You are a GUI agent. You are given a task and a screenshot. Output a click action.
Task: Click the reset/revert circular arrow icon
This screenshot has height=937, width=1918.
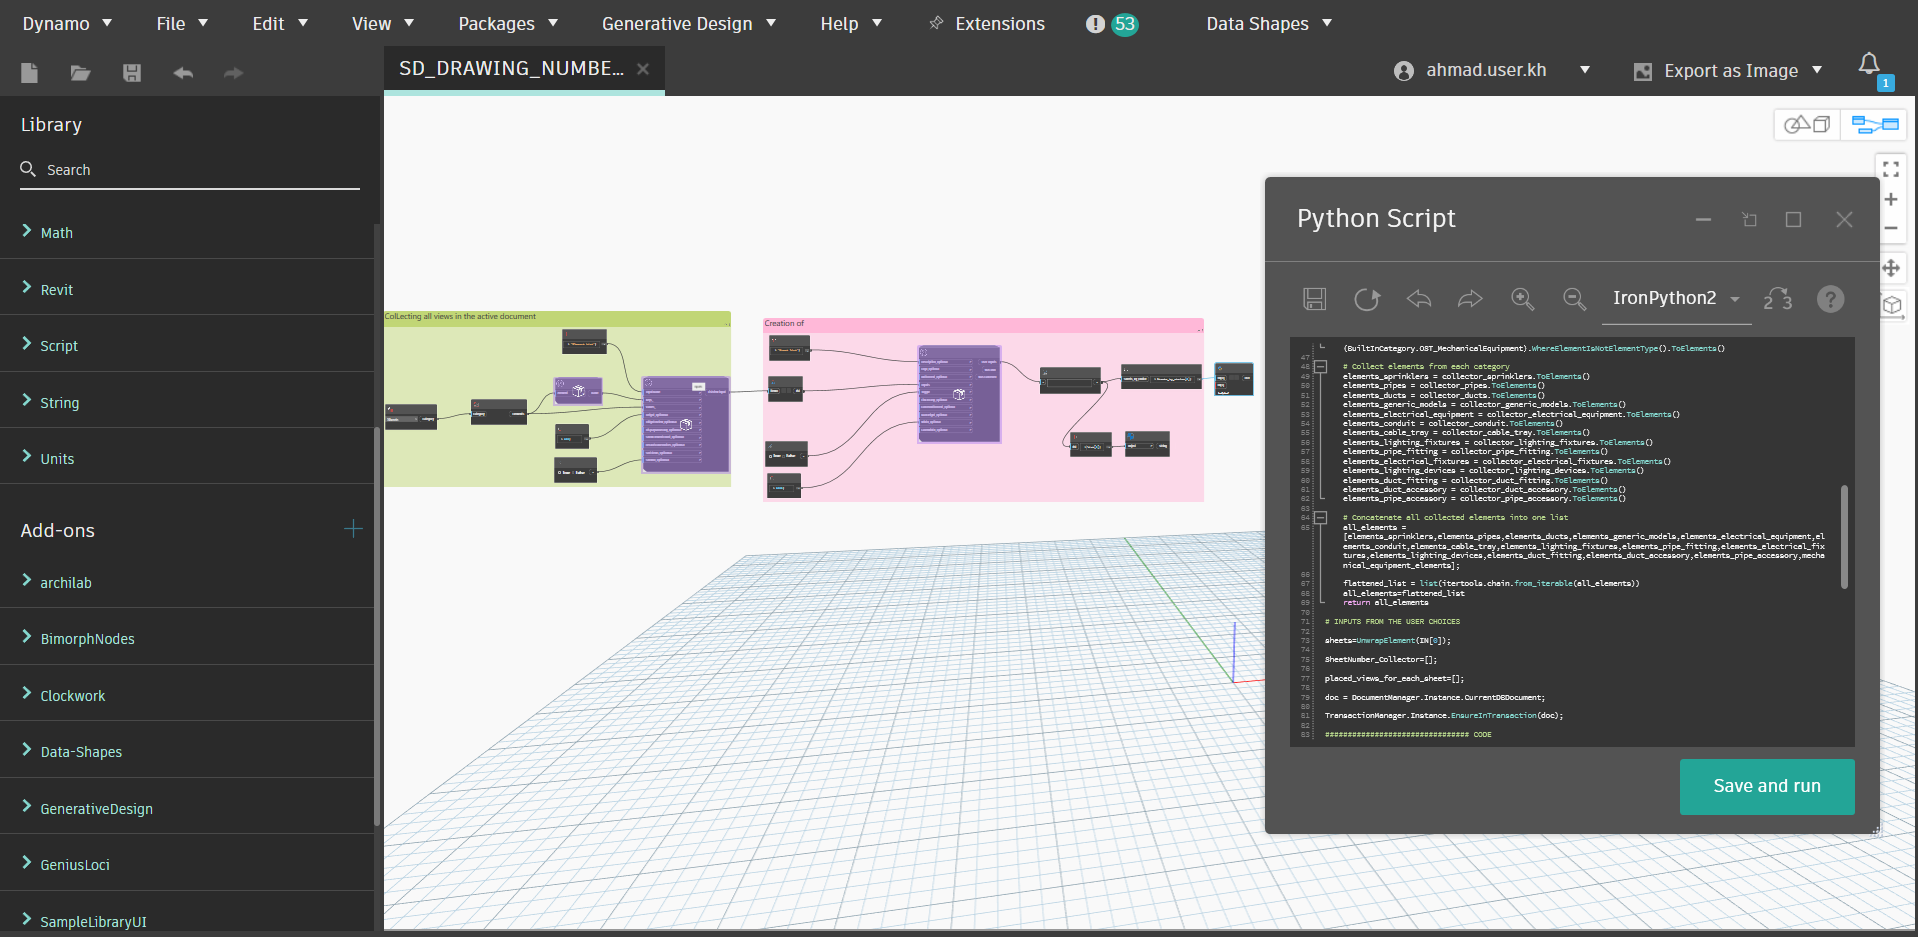(x=1366, y=299)
